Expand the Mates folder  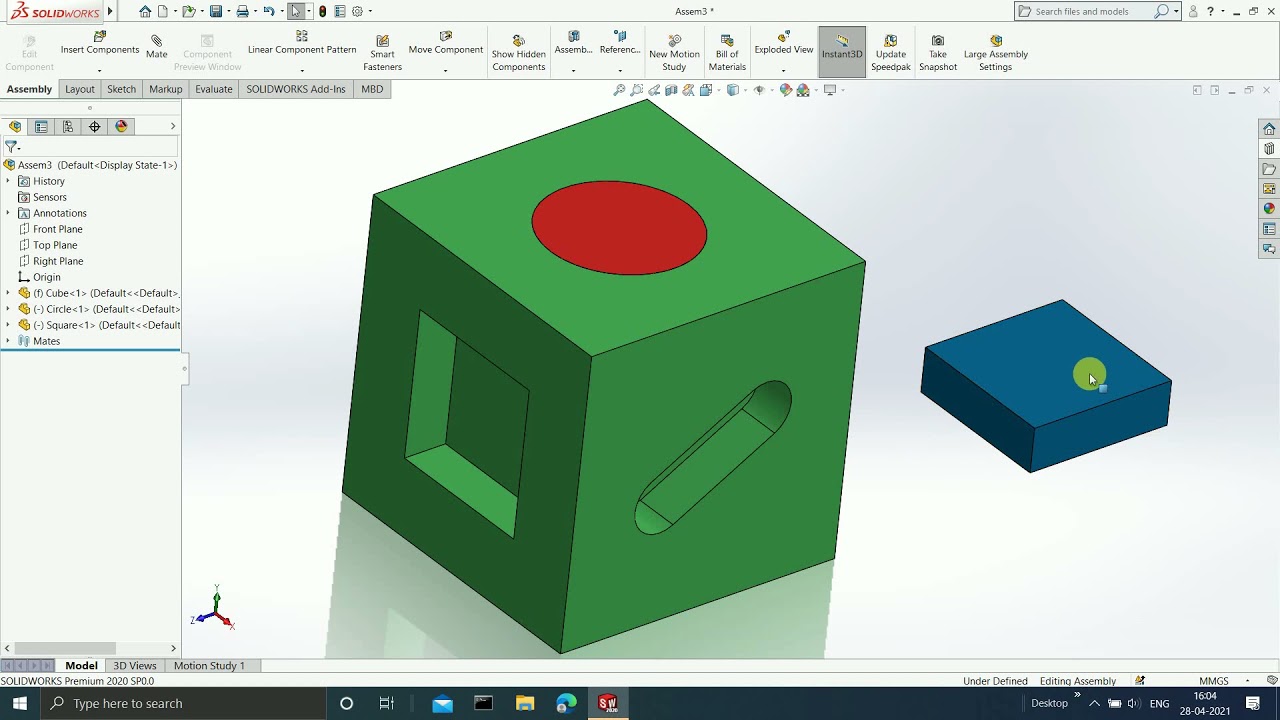(8, 341)
